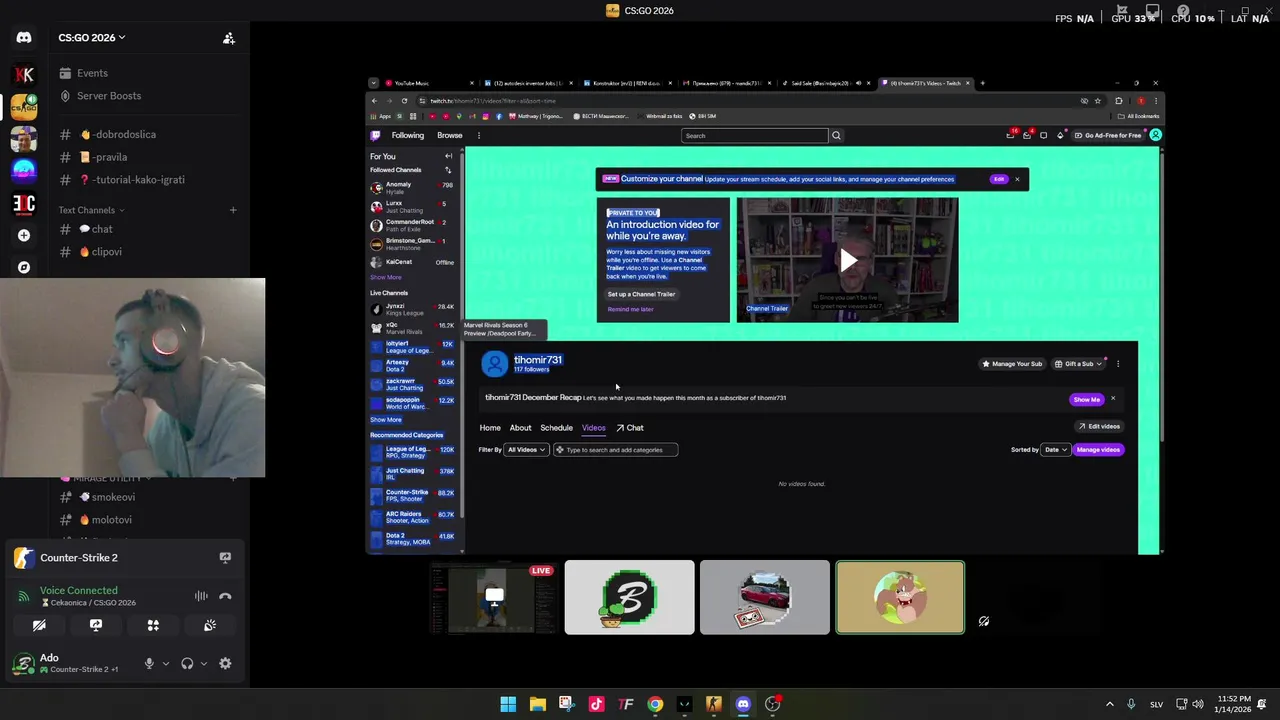Toggle Share Your Screen button in voice panel

(x=96, y=625)
